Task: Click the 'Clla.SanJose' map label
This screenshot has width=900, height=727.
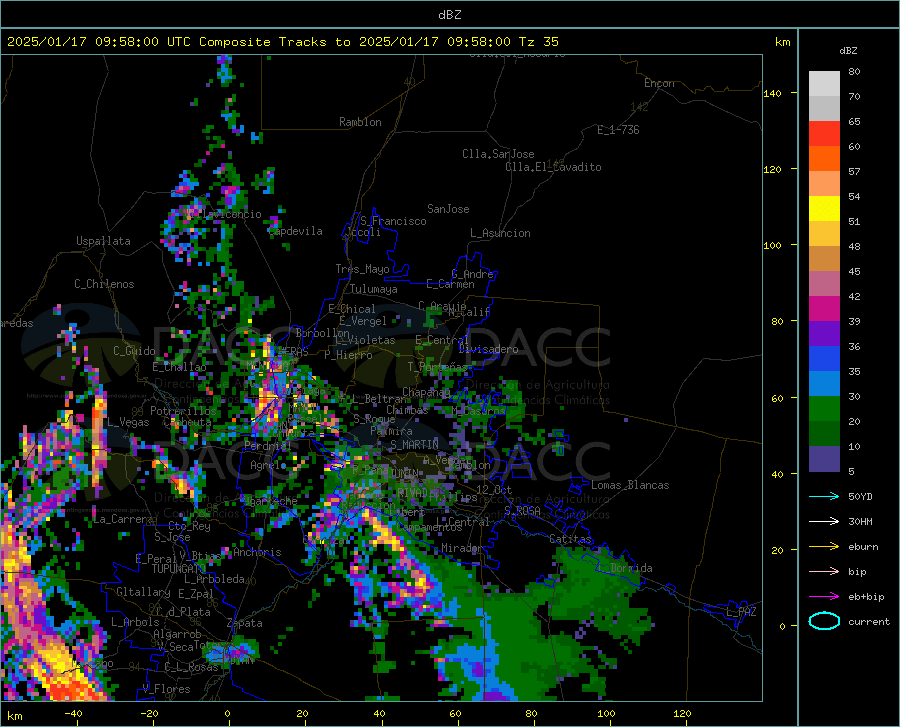Action: pyautogui.click(x=498, y=154)
